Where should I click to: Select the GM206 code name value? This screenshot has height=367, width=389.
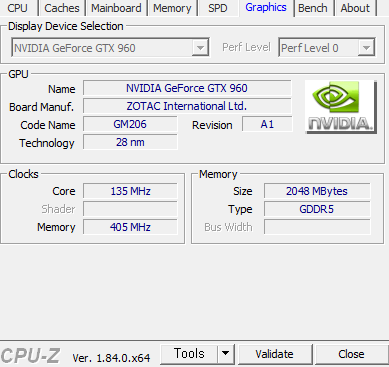pos(130,124)
